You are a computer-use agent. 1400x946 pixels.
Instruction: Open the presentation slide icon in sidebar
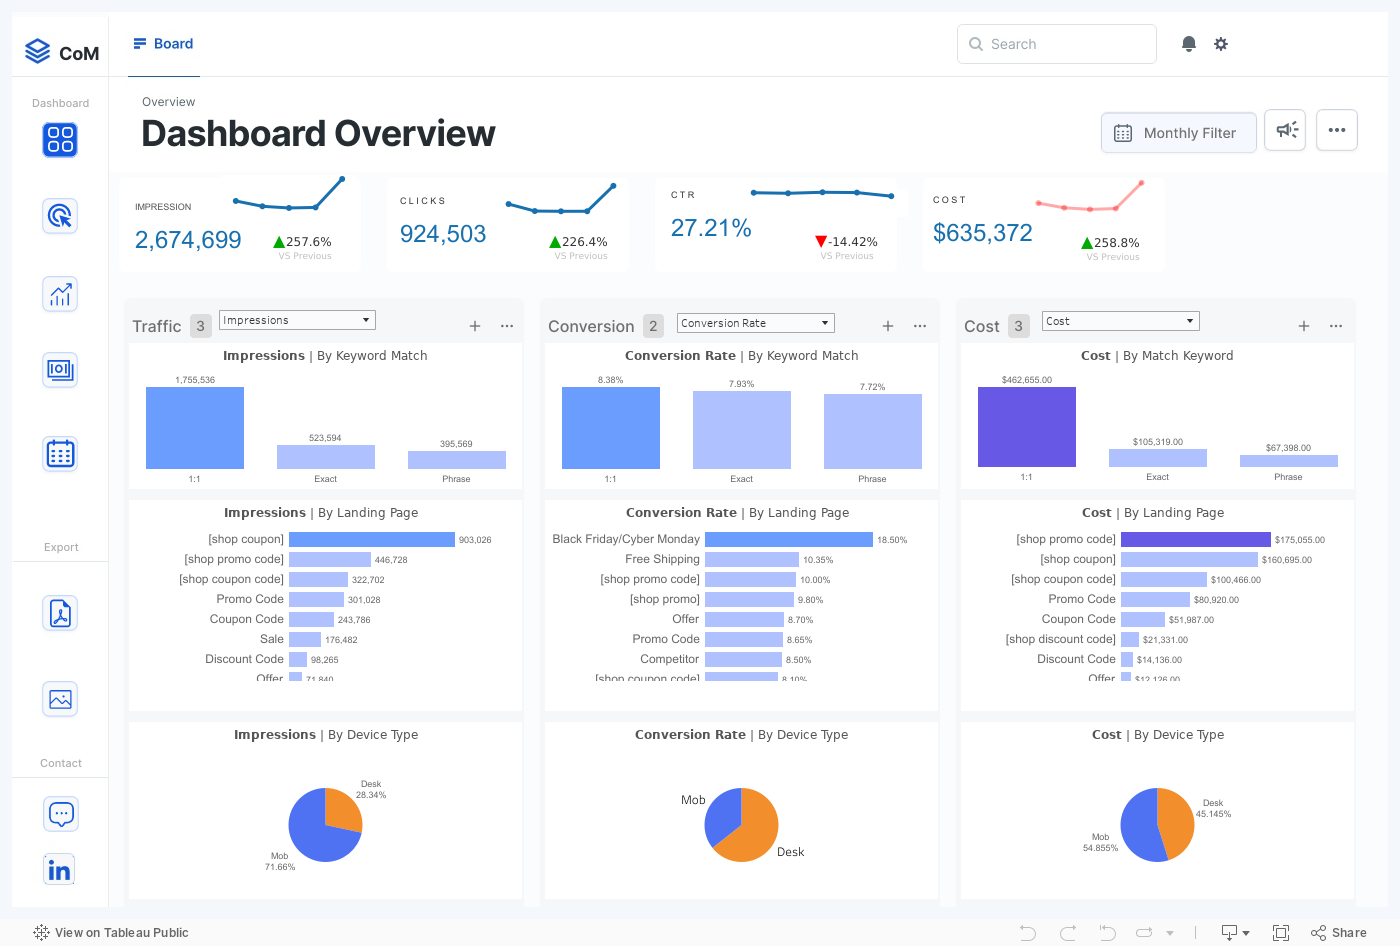pos(60,370)
